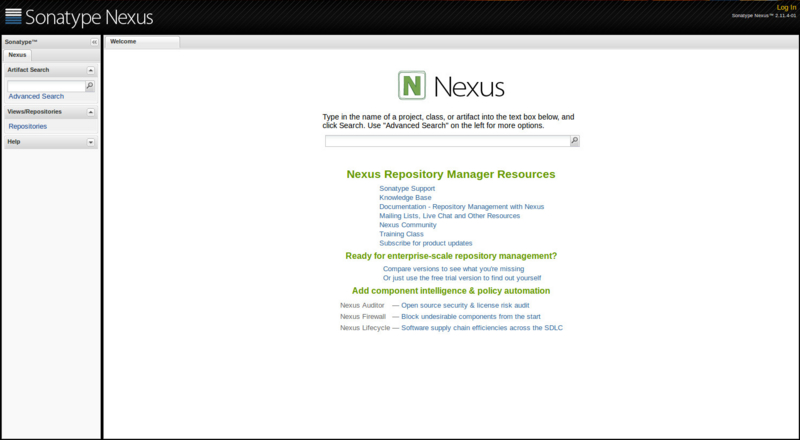Open the Sonatype Support link
The image size is (800, 440).
(407, 188)
